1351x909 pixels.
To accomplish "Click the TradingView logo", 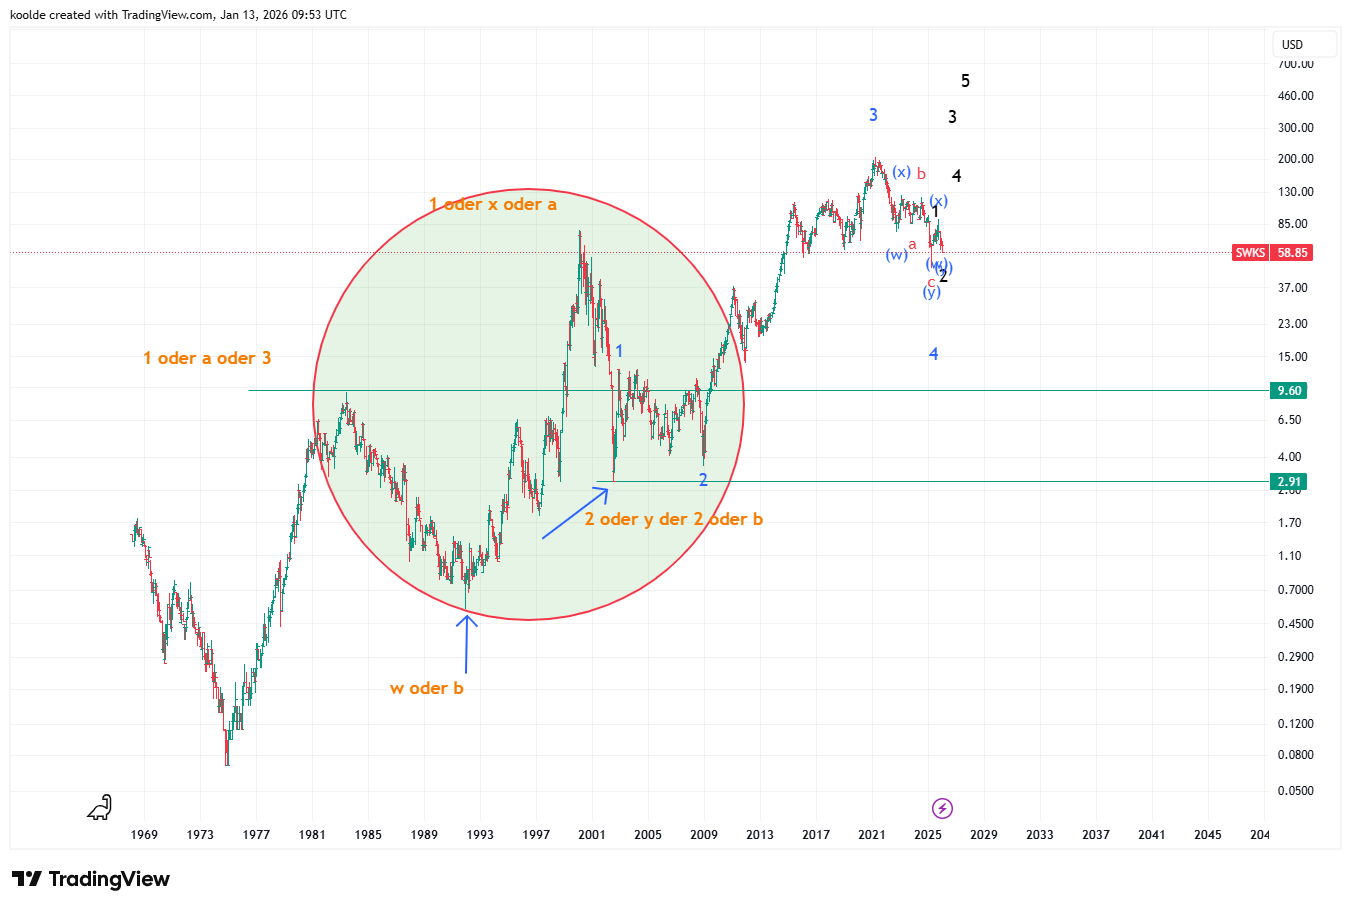I will [x=91, y=879].
